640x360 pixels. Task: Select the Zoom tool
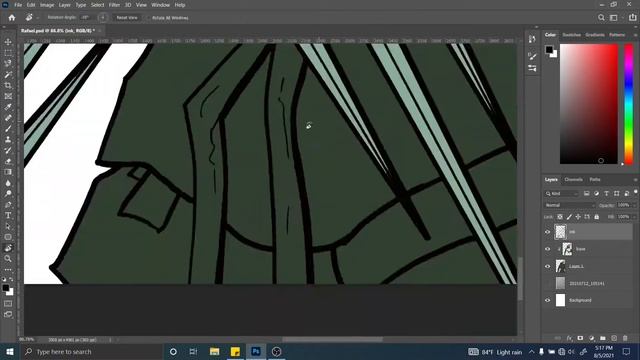pyautogui.click(x=8, y=258)
